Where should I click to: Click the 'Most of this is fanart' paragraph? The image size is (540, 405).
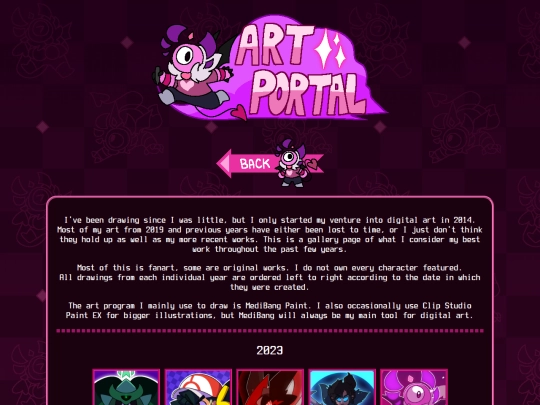[x=270, y=277]
